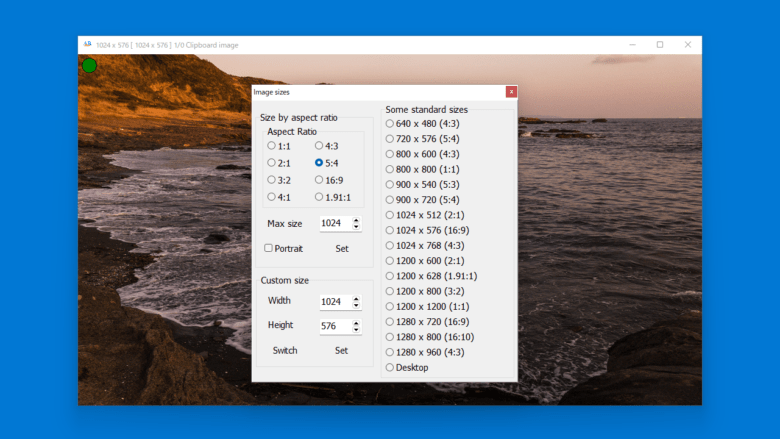The image size is (780, 439).
Task: Click inside the Max size field
Action: click(x=335, y=224)
